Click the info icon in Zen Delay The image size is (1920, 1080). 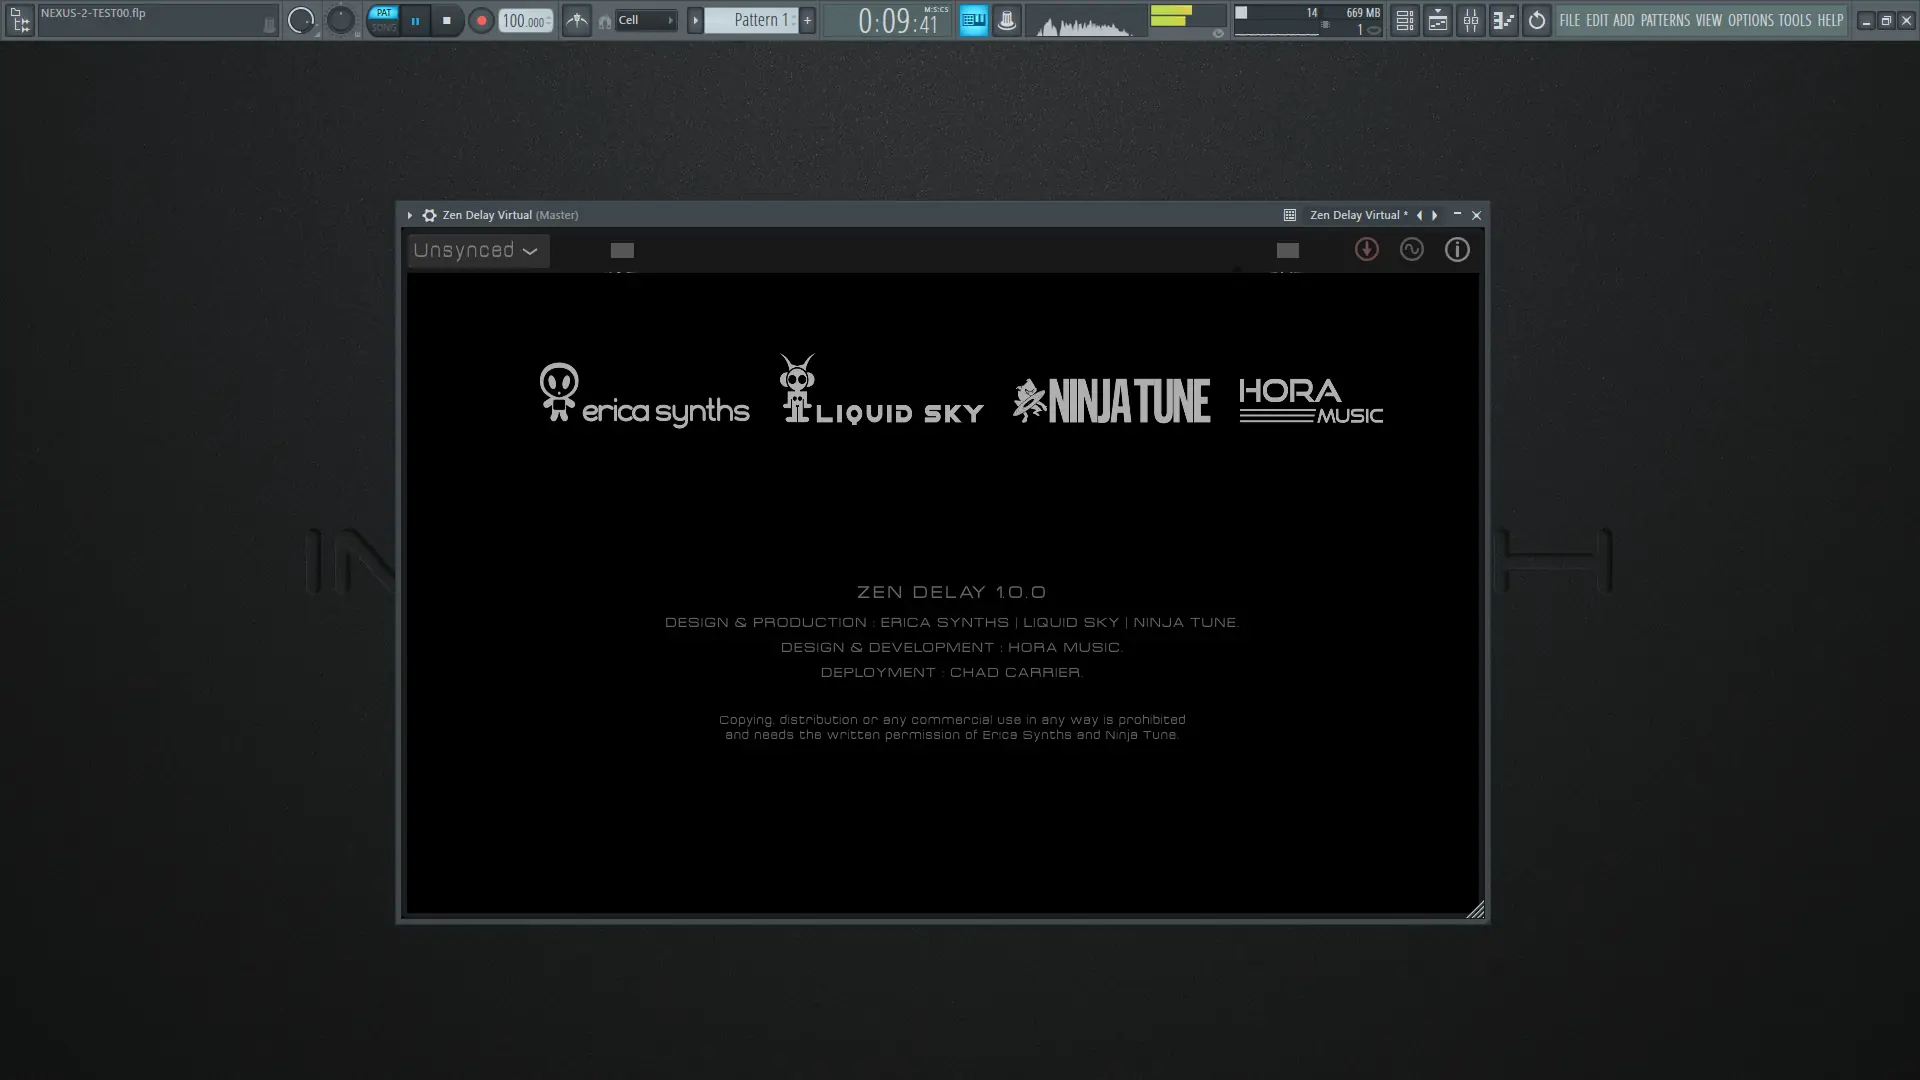1457,250
